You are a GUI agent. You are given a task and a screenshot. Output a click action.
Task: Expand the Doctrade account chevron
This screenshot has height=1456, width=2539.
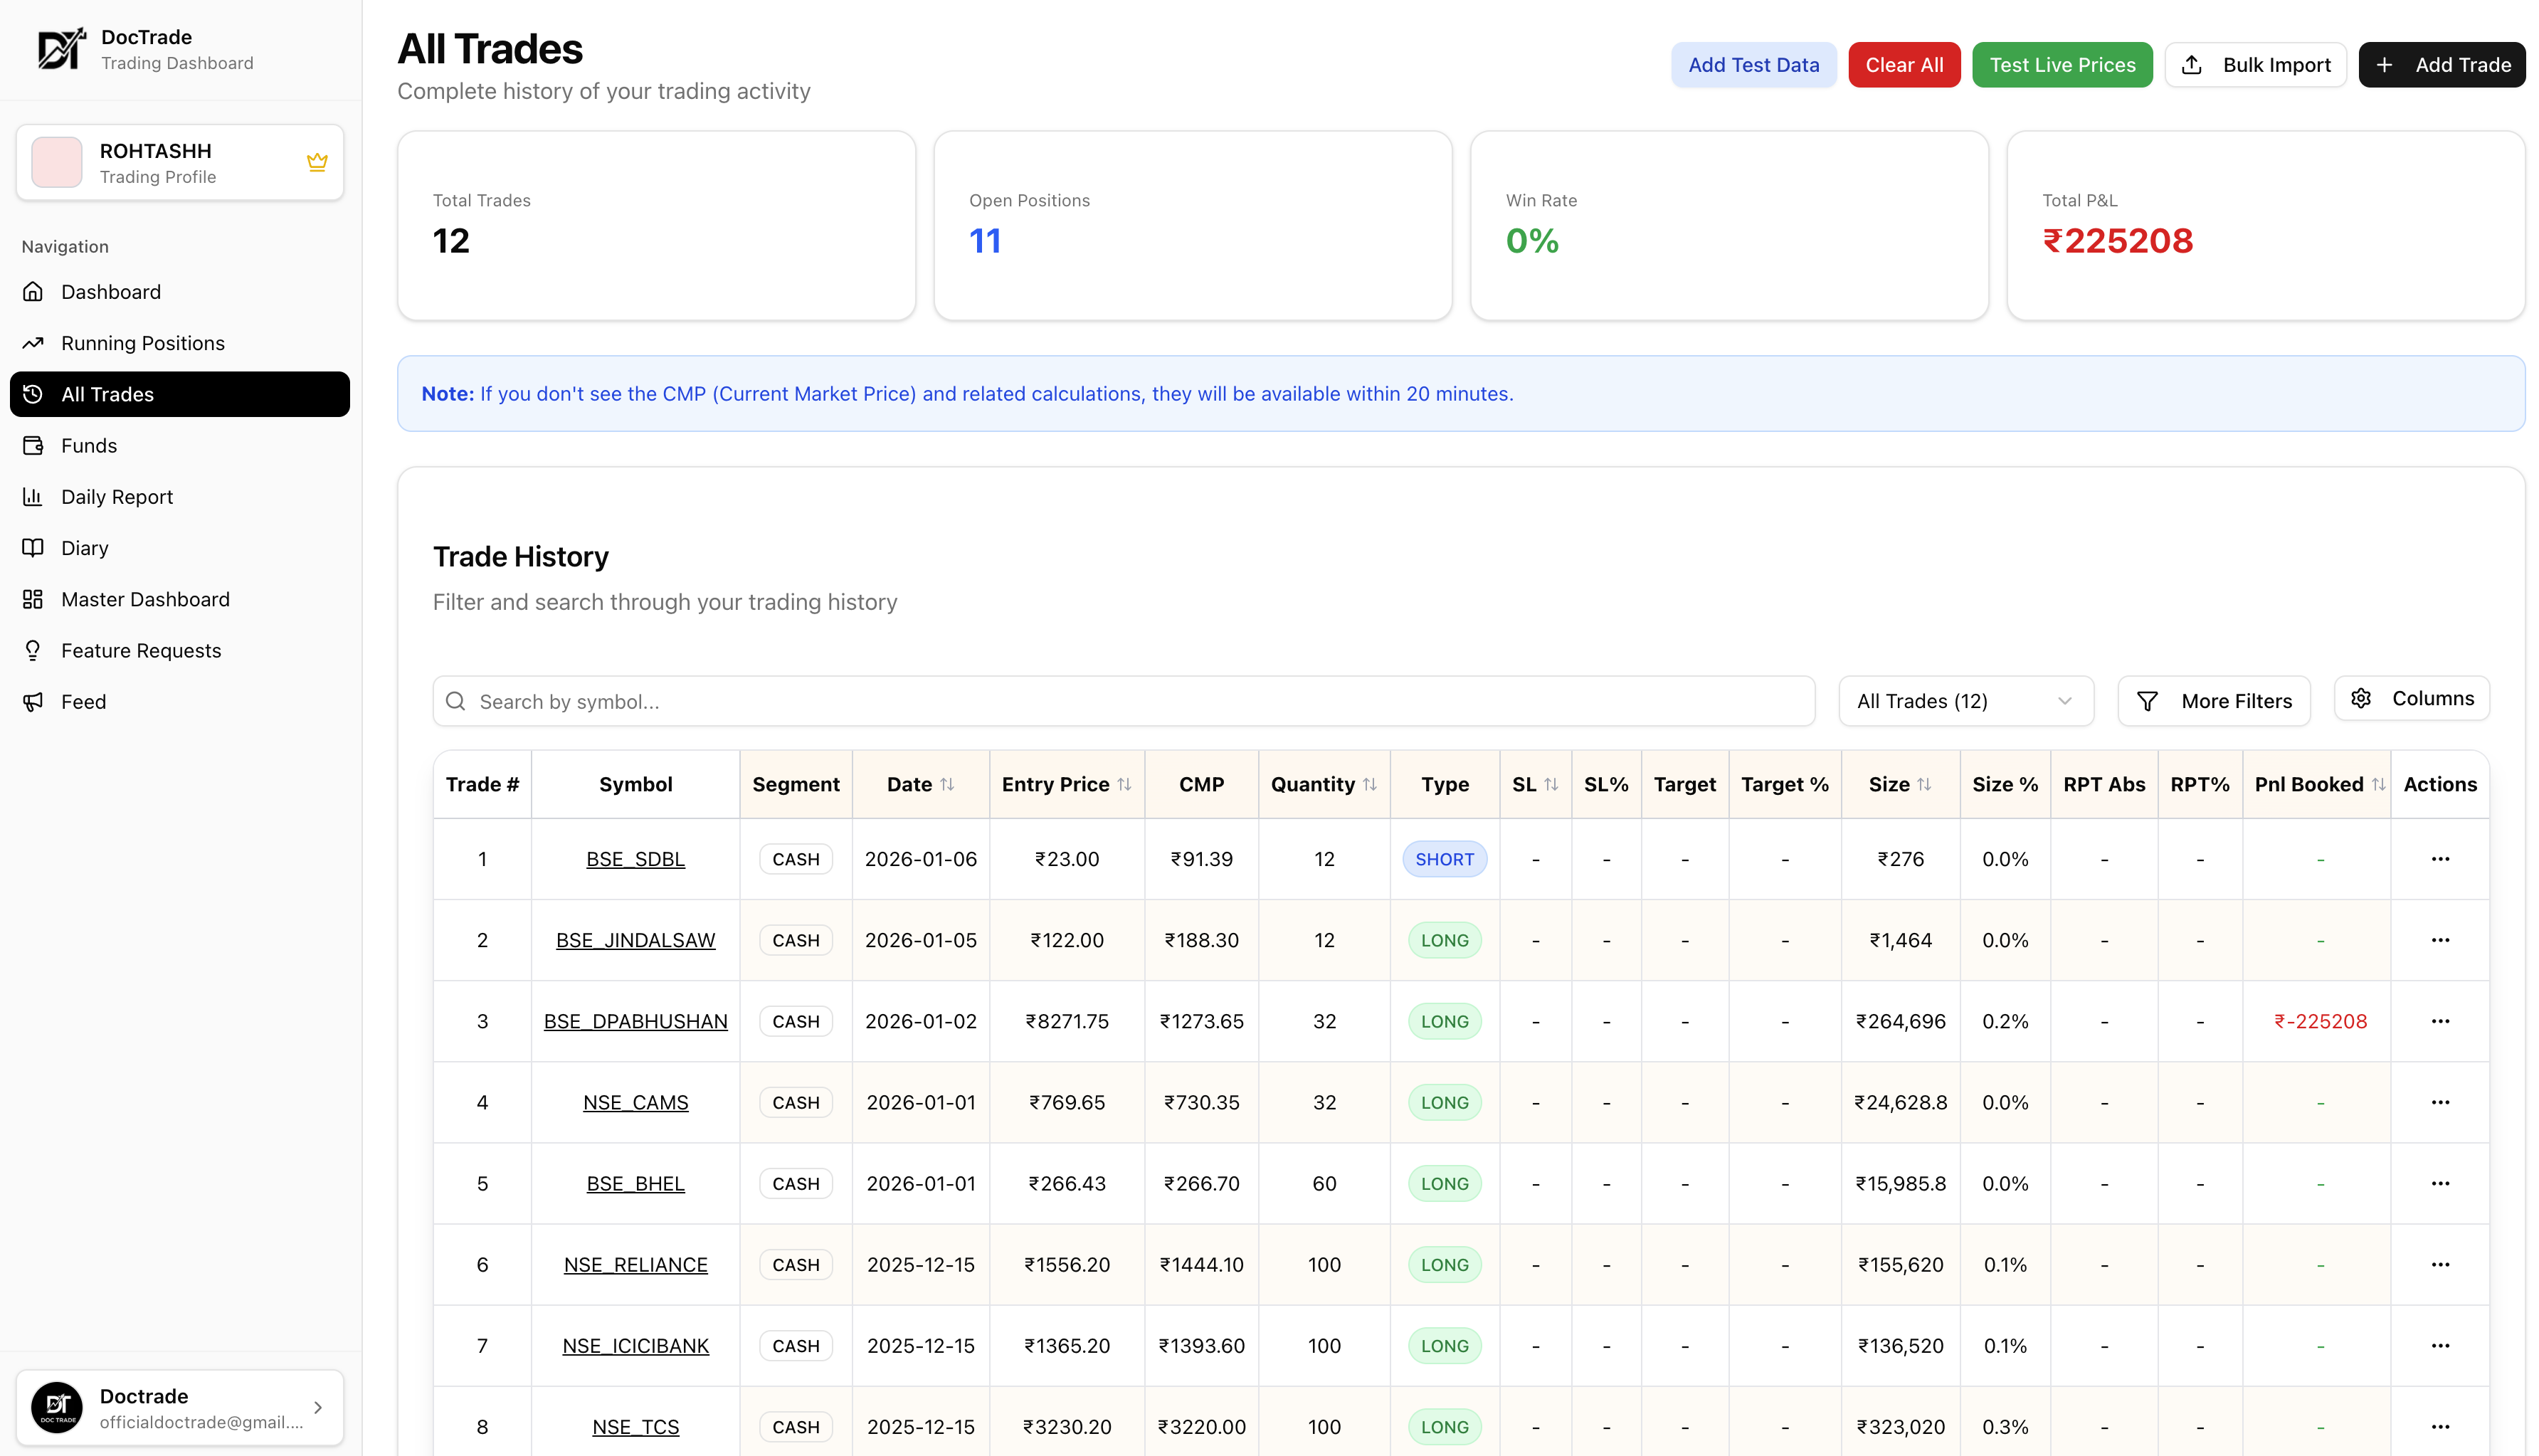[318, 1408]
